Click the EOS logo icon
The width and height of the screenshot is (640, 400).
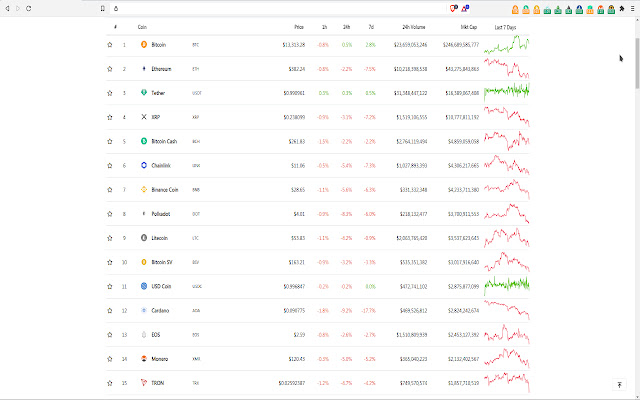[x=144, y=334]
